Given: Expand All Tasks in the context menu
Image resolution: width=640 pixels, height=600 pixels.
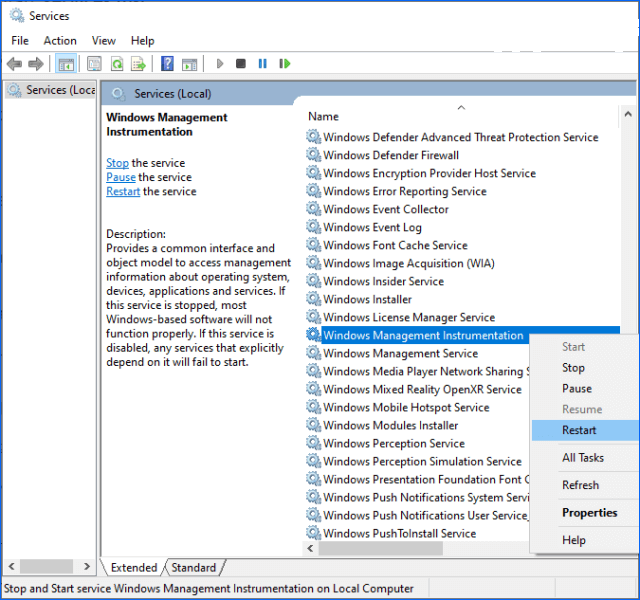Looking at the screenshot, I should pos(585,458).
